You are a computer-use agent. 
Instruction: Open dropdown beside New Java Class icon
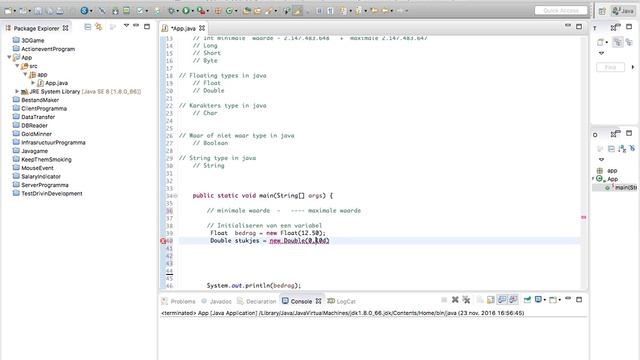click(236, 11)
